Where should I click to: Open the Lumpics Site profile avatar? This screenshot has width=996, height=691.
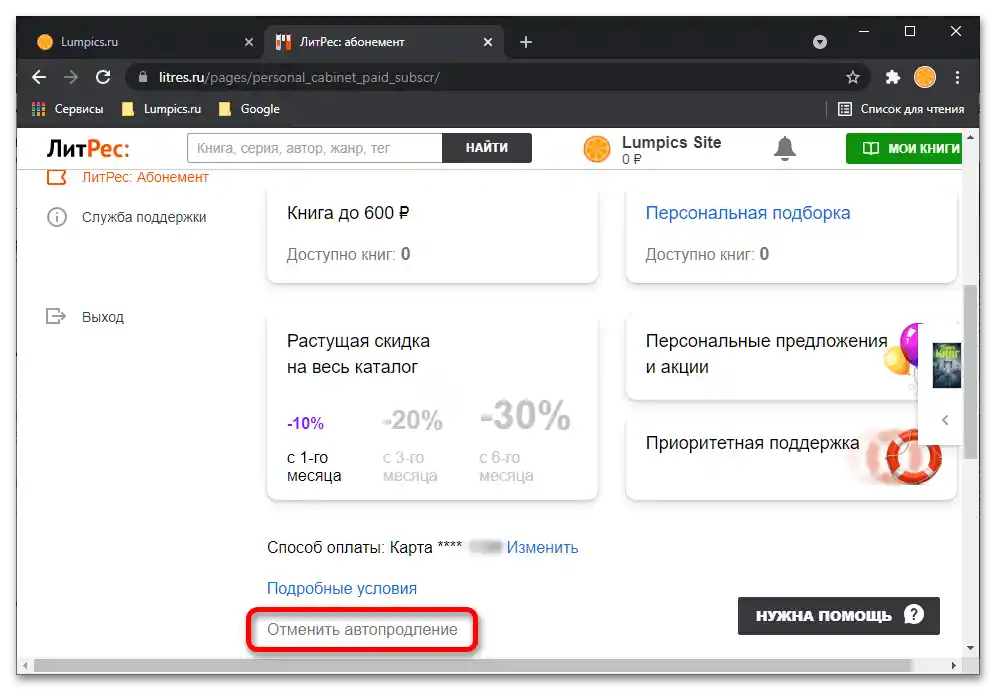[x=597, y=149]
